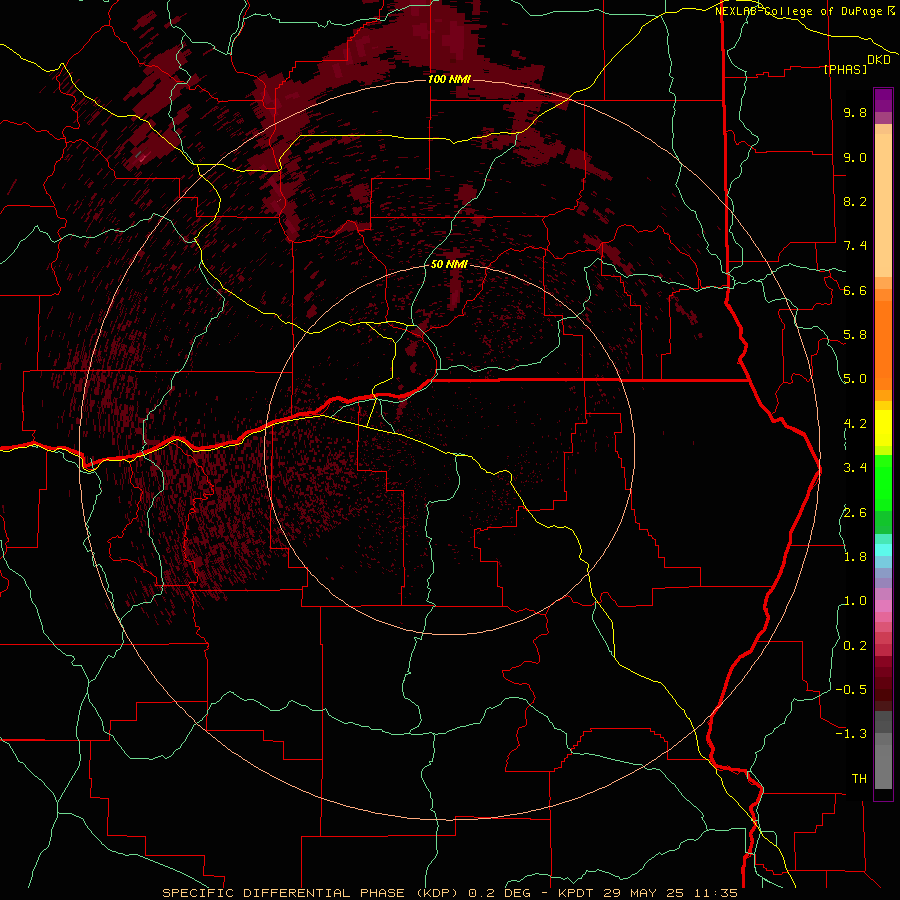
Task: Pick the yellow segment of the color bar
Action: (x=883, y=428)
